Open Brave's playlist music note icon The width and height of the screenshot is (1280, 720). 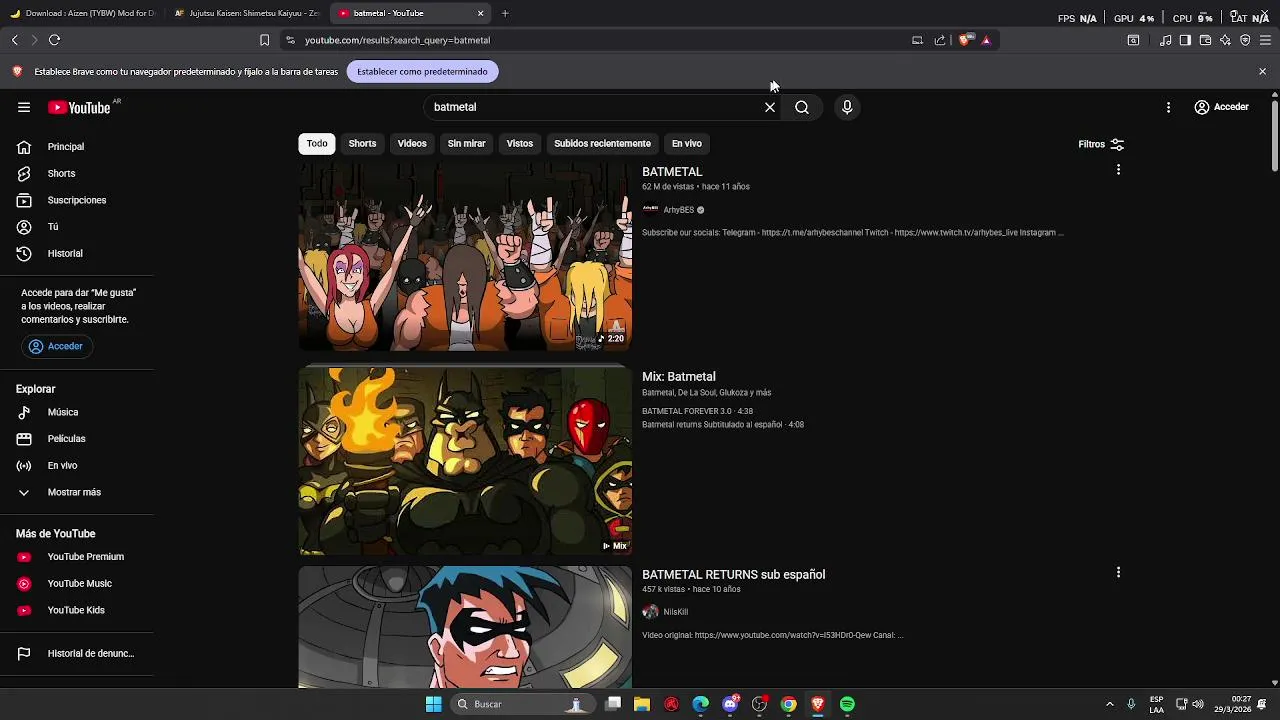(x=1165, y=40)
